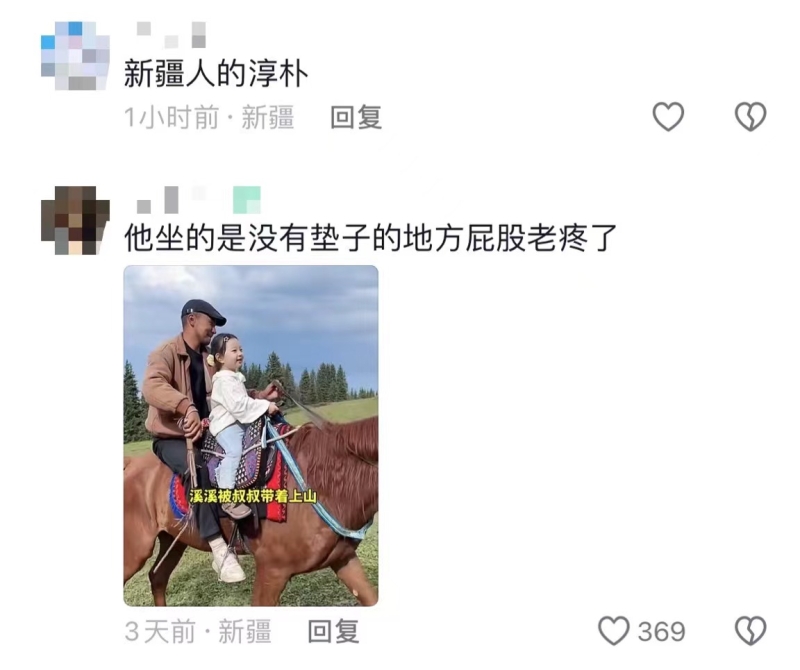Reply to the 新疆人的淳朴 comment

(356, 117)
